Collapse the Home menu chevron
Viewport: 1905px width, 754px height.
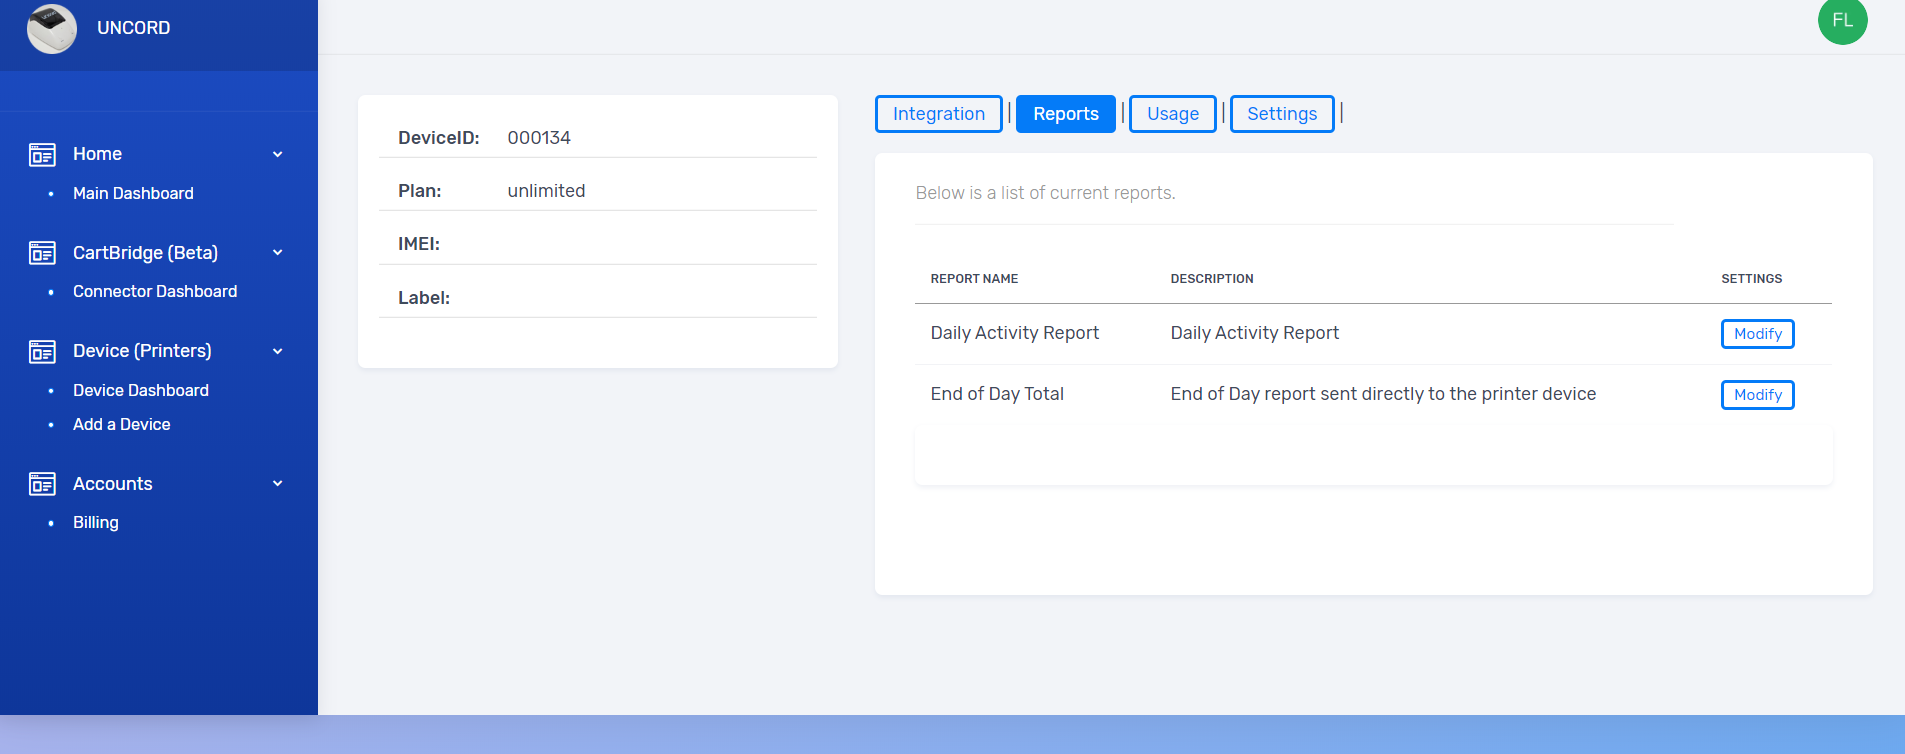(x=278, y=155)
